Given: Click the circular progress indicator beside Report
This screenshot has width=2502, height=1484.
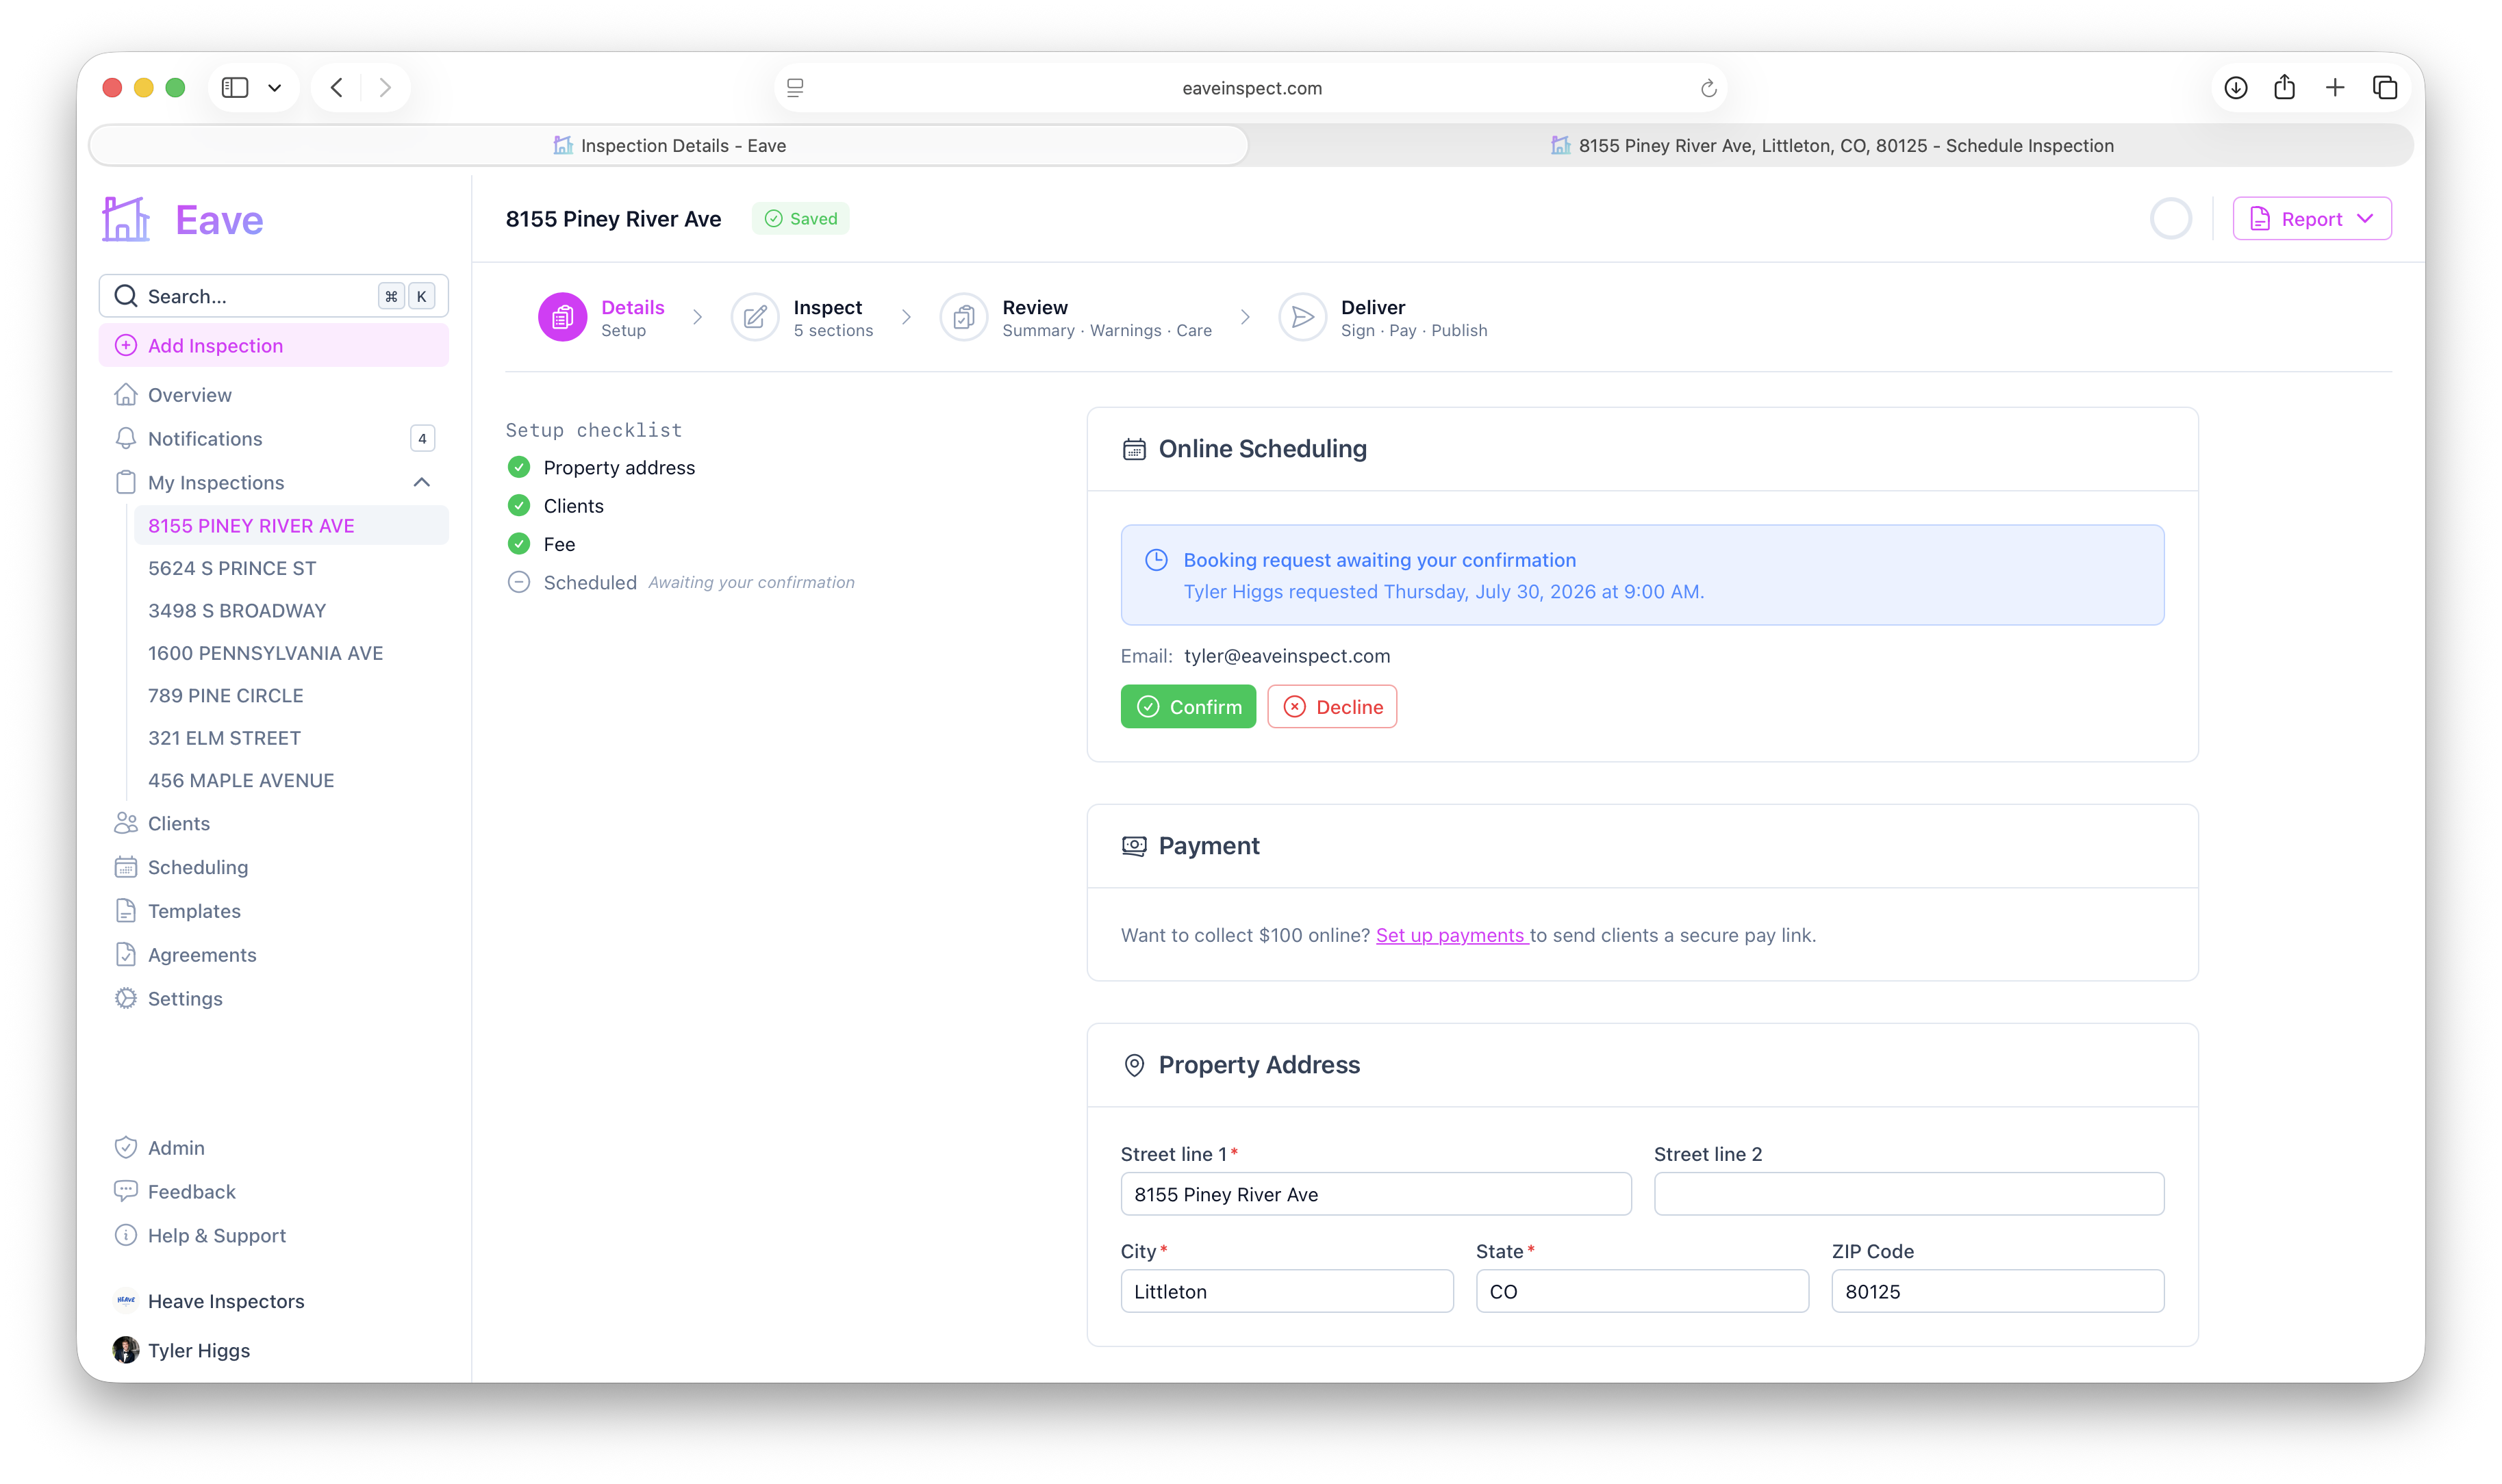Looking at the screenshot, I should [2171, 219].
